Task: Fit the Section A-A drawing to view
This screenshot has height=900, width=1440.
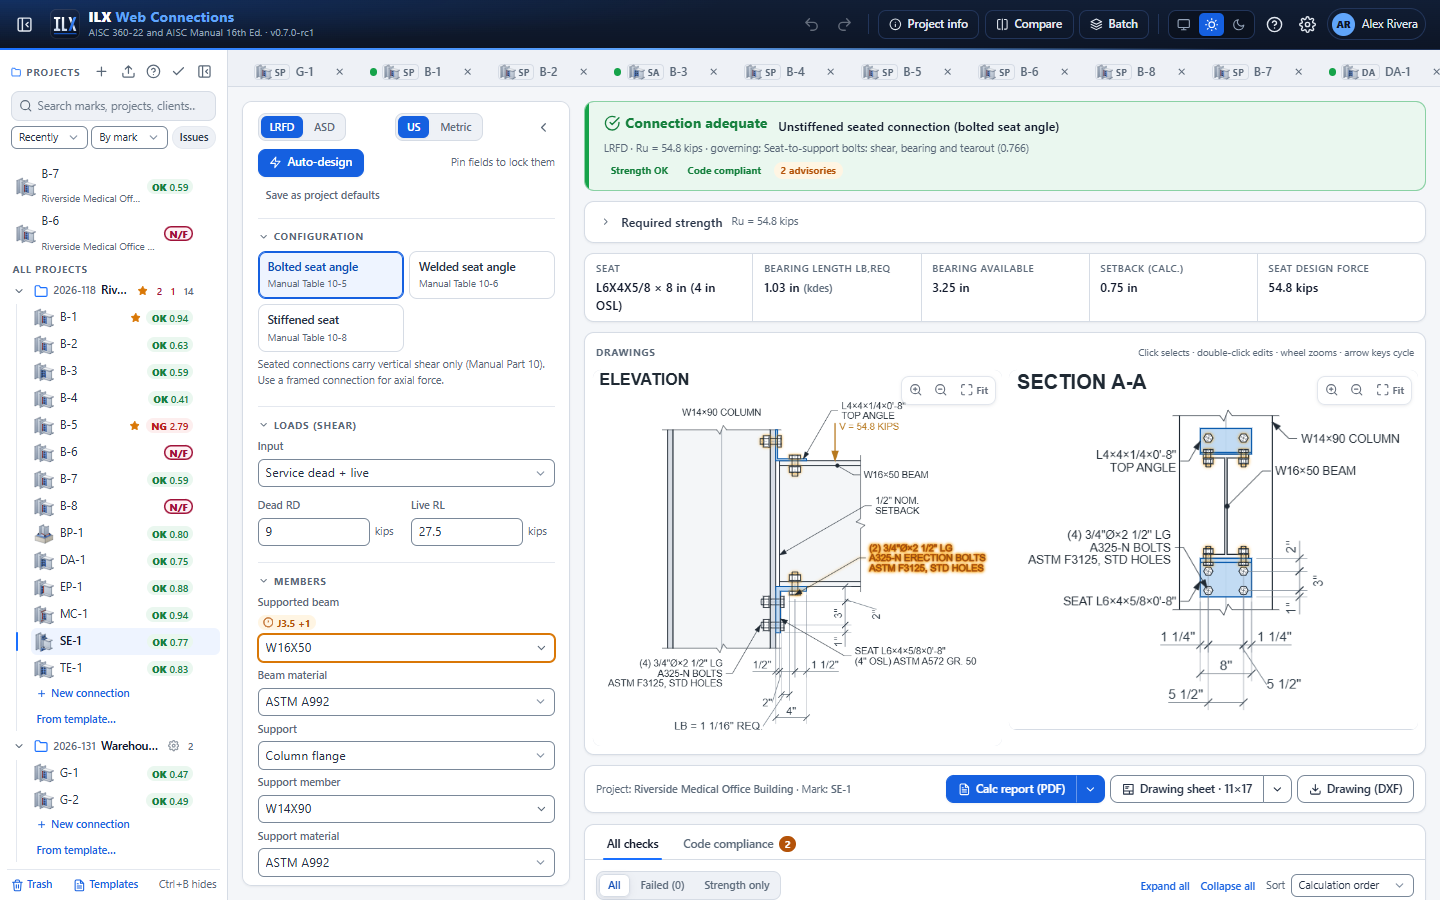Action: [x=1390, y=390]
